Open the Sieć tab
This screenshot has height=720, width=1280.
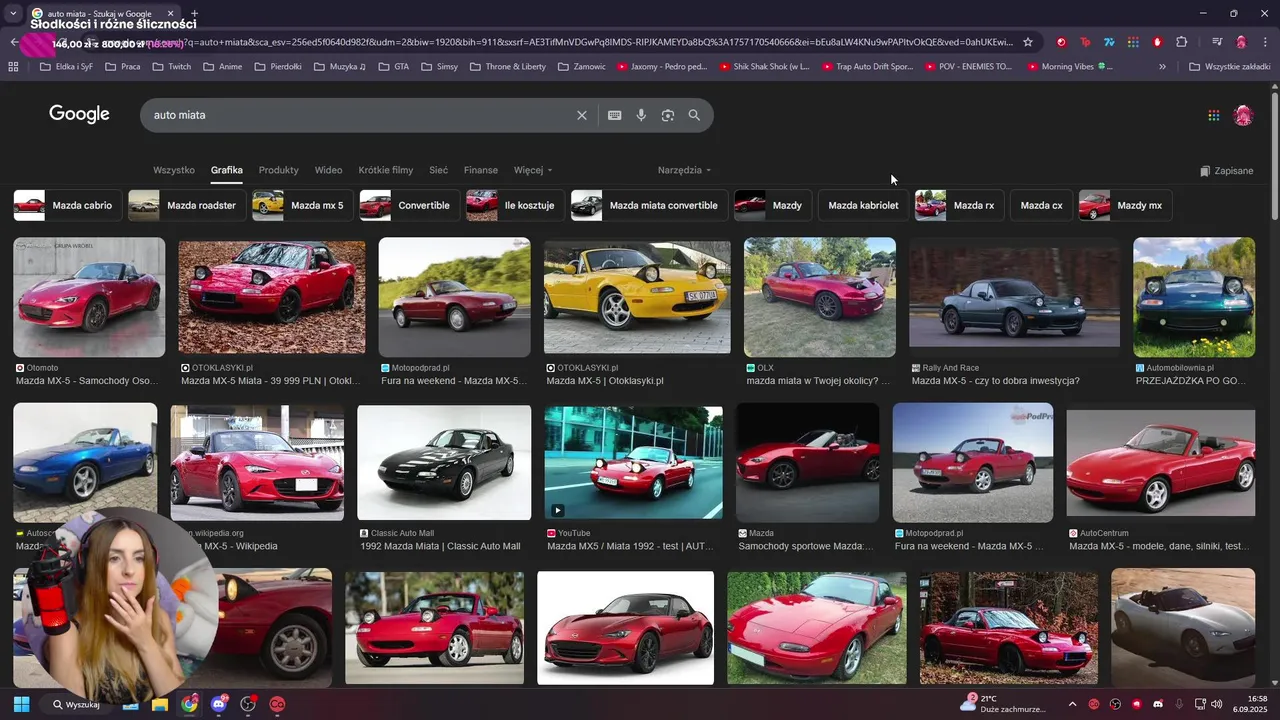click(438, 170)
